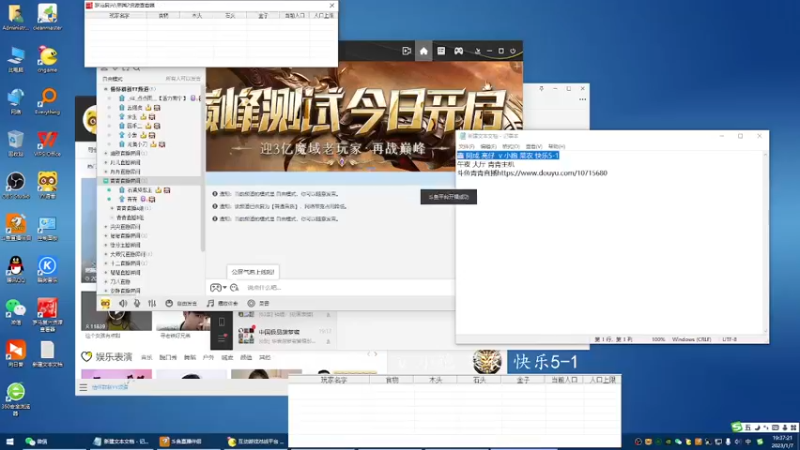The width and height of the screenshot is (800, 450).
Task: Open the yellow pac-man game desktop icon
Action: [47, 59]
